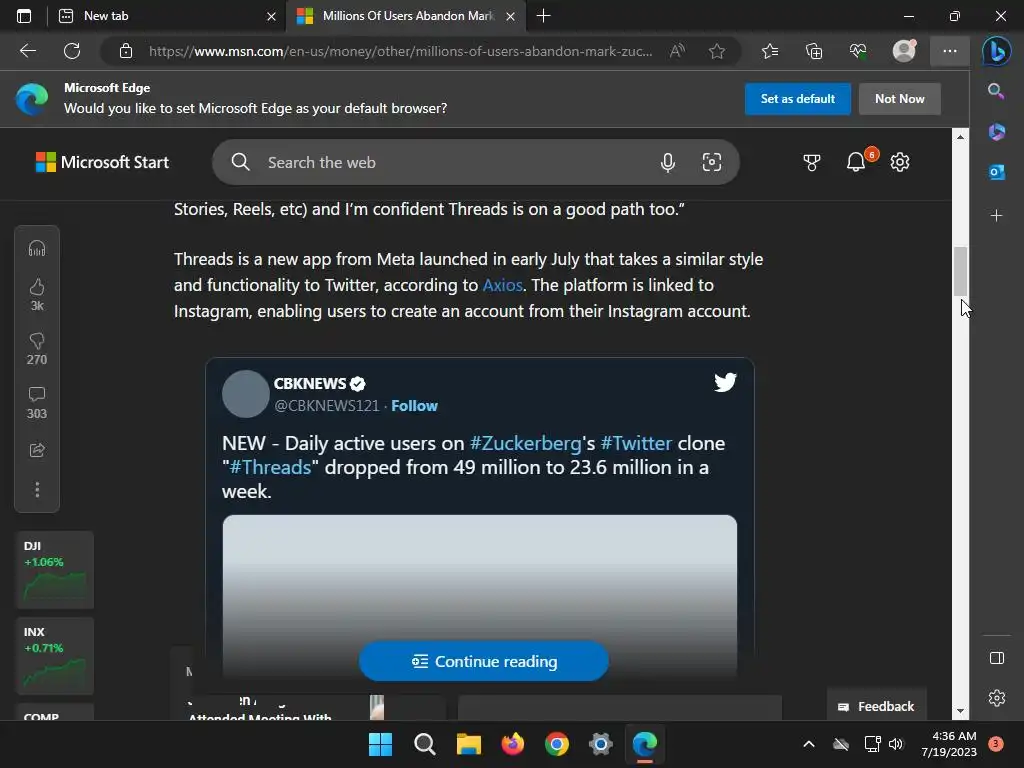The height and width of the screenshot is (768, 1024).
Task: Open more article actions vertical dots
Action: [37, 490]
